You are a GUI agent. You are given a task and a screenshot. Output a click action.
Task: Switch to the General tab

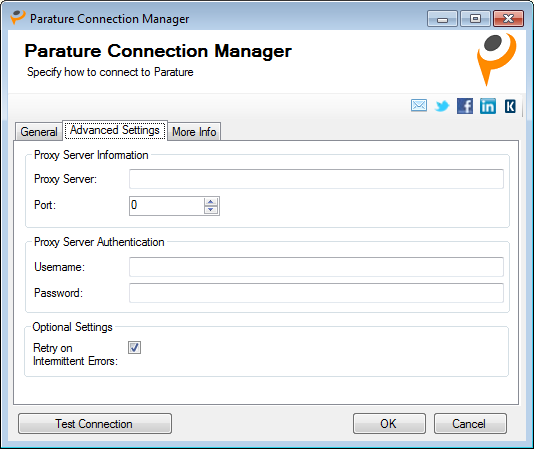pos(38,132)
